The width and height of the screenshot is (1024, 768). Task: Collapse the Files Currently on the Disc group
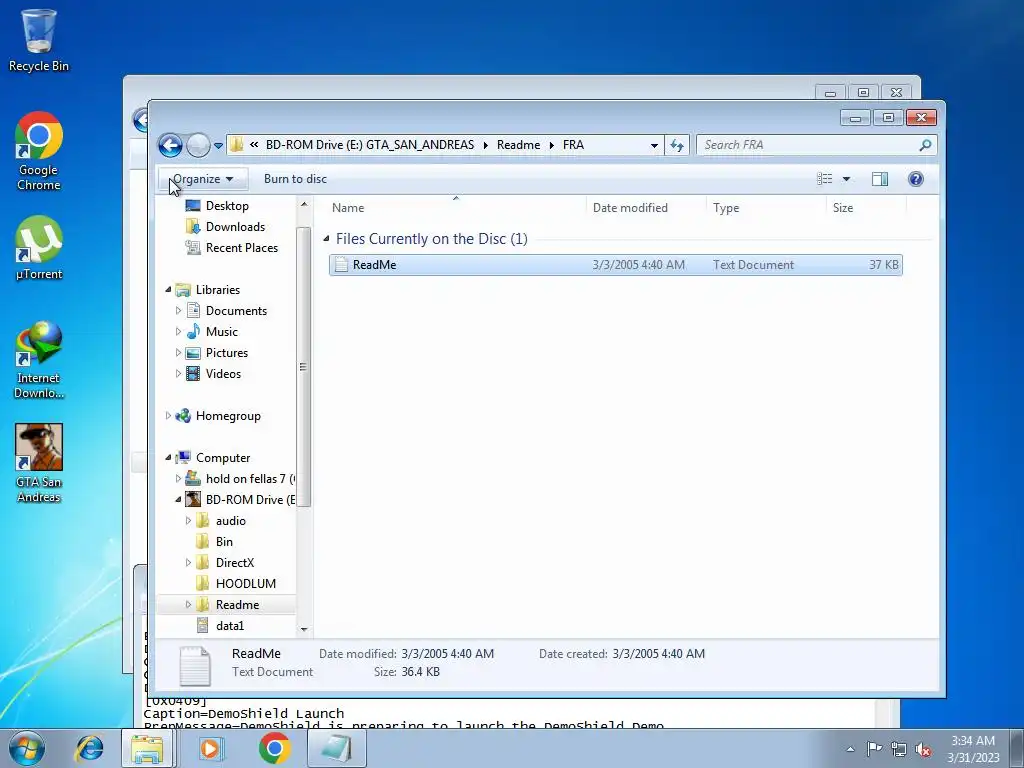click(x=326, y=239)
